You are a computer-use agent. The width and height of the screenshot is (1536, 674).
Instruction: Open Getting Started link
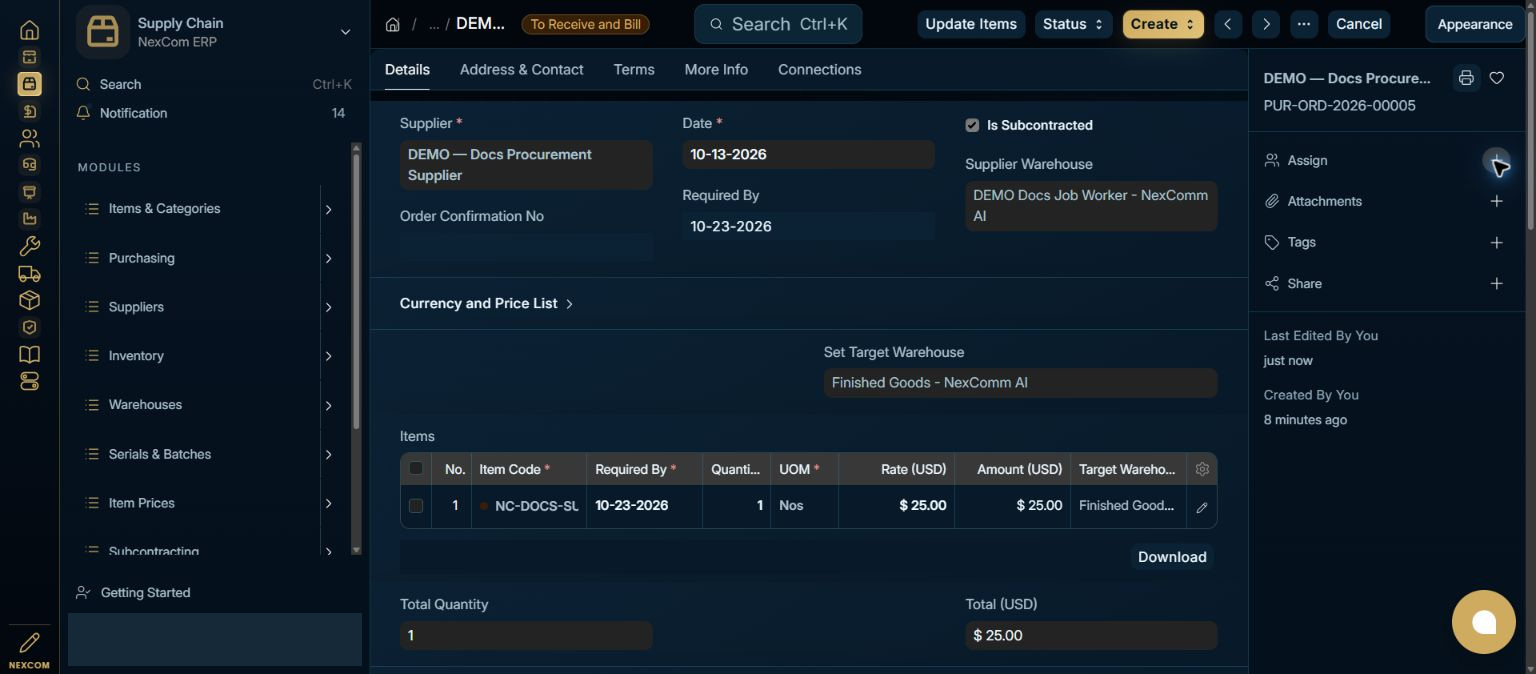(x=146, y=593)
